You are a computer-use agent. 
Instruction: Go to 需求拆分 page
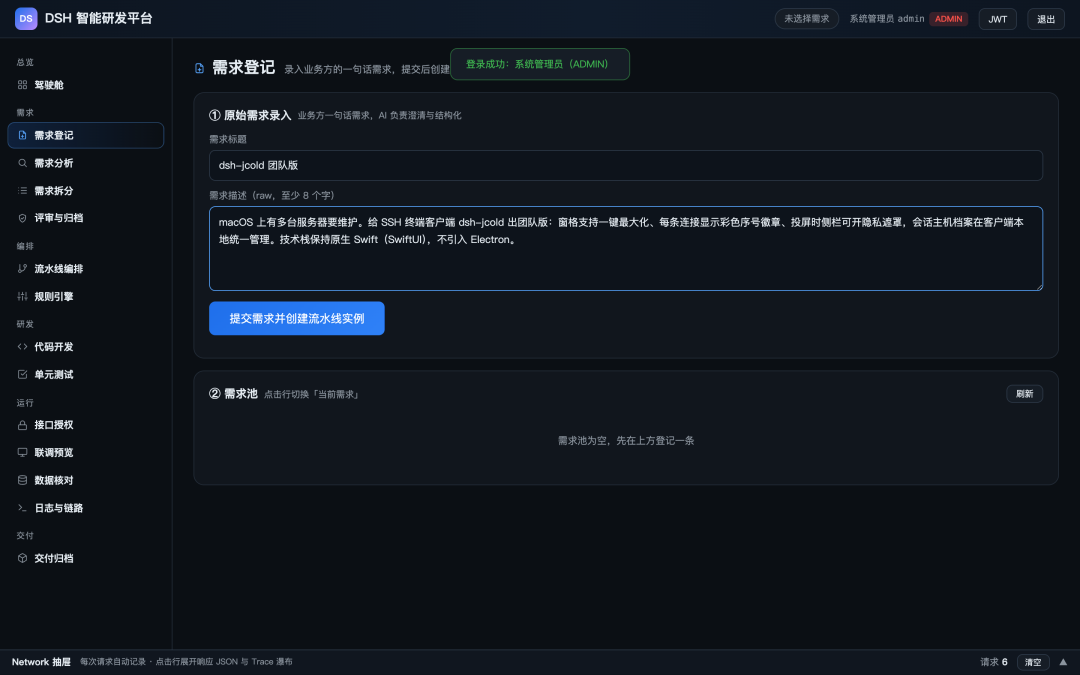(x=85, y=191)
